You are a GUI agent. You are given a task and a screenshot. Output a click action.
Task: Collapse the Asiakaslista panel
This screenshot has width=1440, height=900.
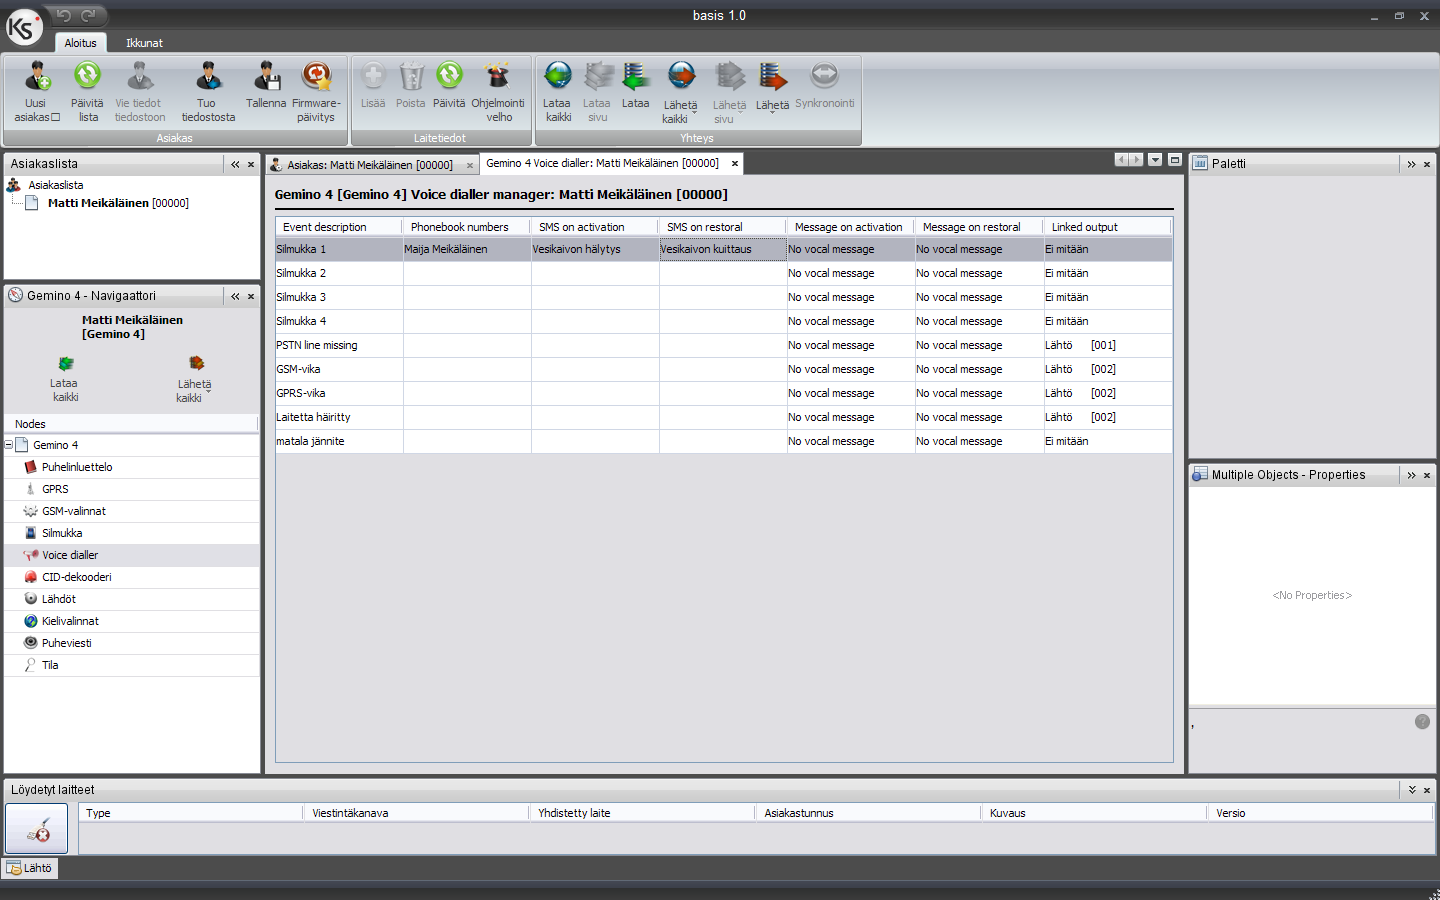[235, 164]
